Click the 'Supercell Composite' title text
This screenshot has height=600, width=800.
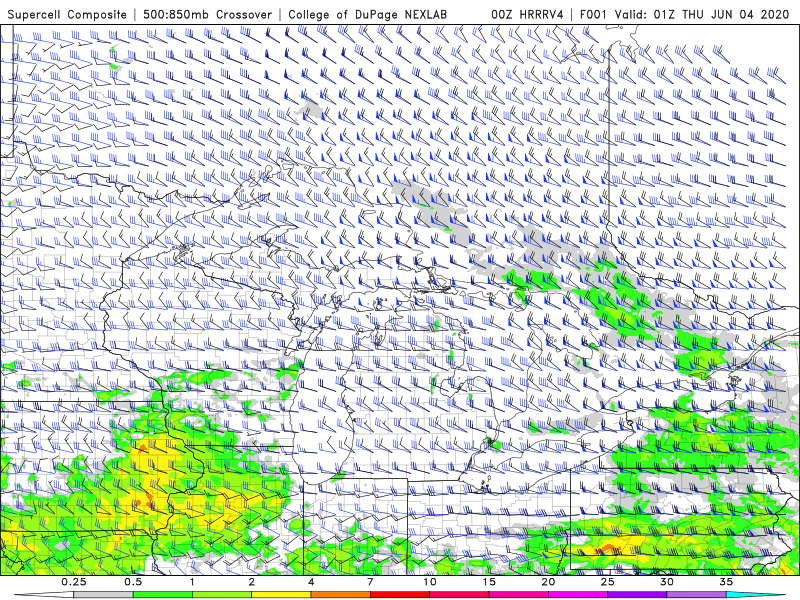click(67, 15)
